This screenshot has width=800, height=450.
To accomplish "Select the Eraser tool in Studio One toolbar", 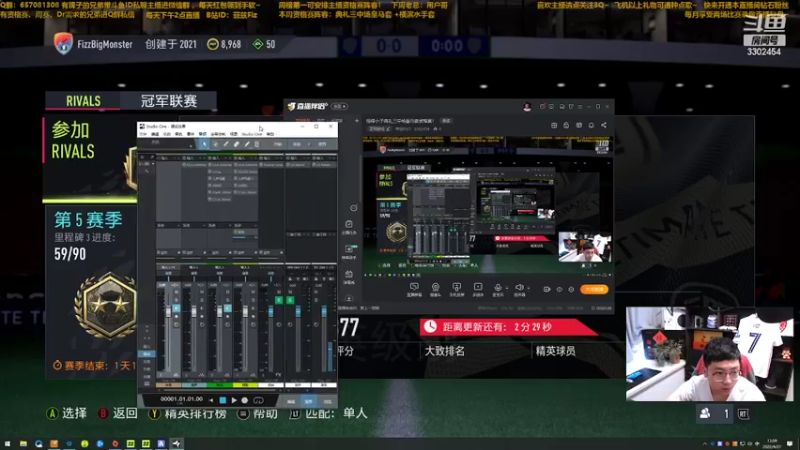I will (236, 144).
